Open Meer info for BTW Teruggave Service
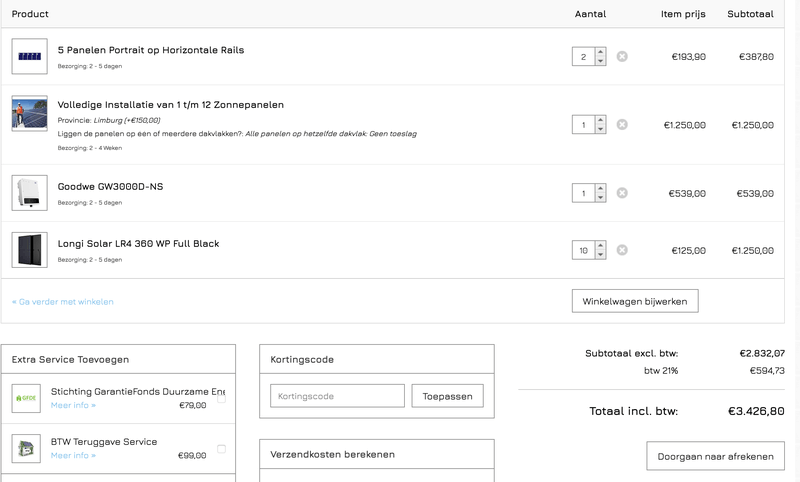The width and height of the screenshot is (800, 482). [x=73, y=455]
